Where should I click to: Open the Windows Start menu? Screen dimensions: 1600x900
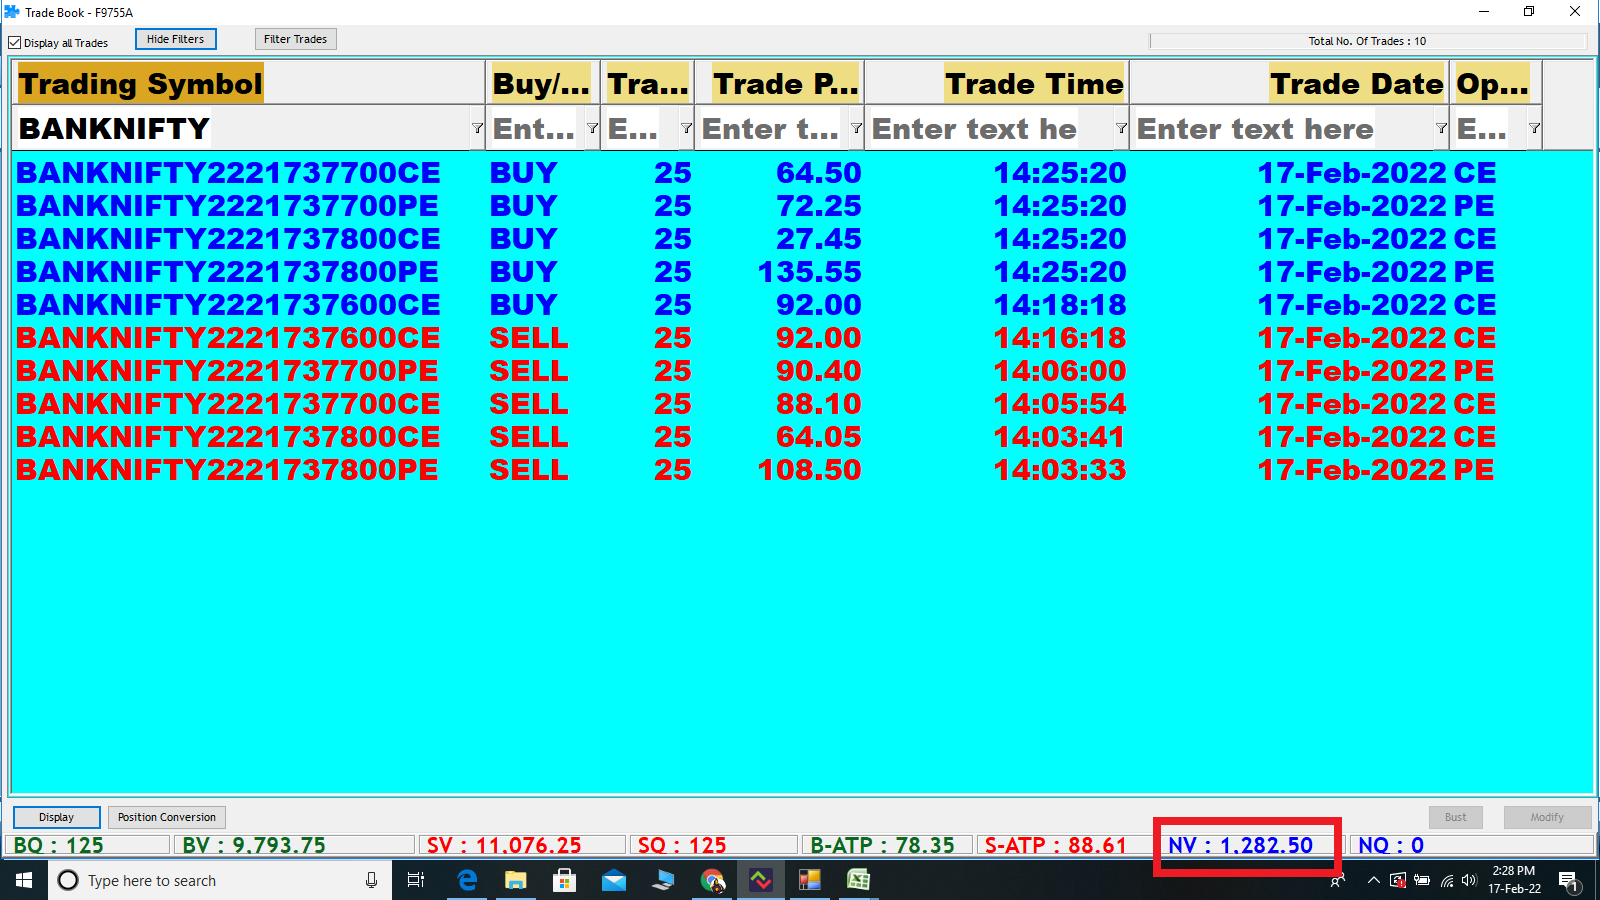(x=24, y=880)
